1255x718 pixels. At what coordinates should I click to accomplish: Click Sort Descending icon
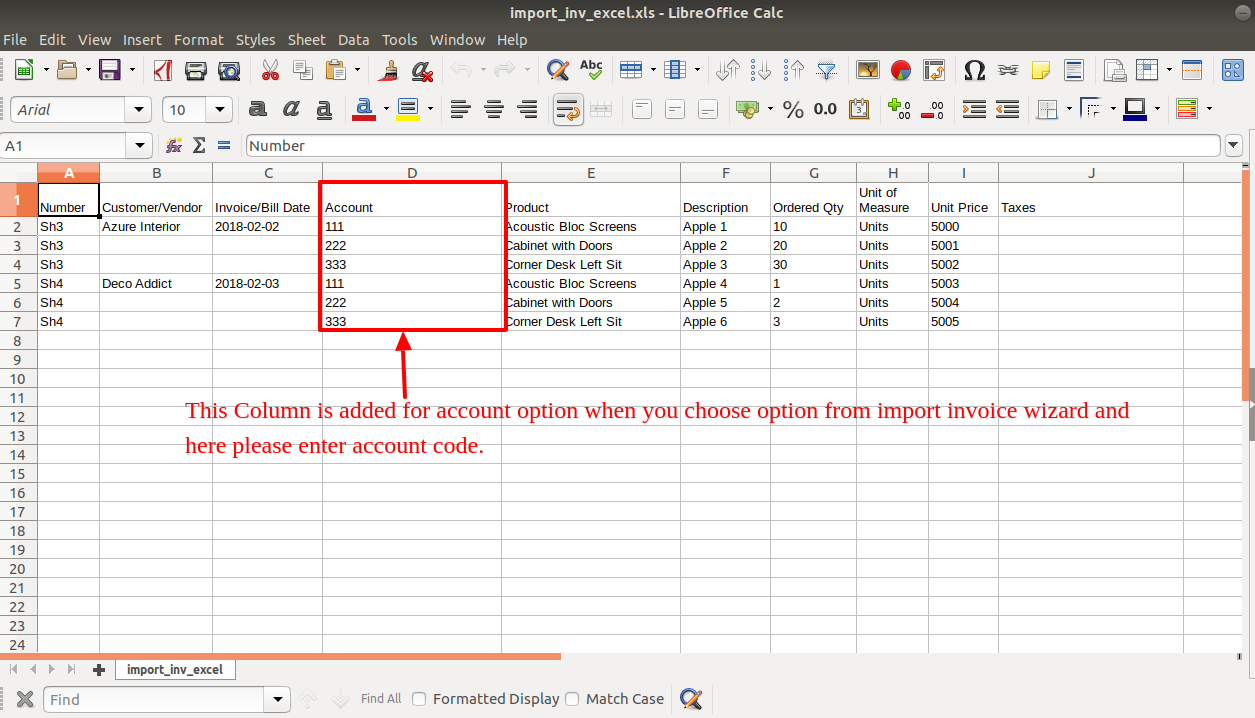tap(794, 70)
